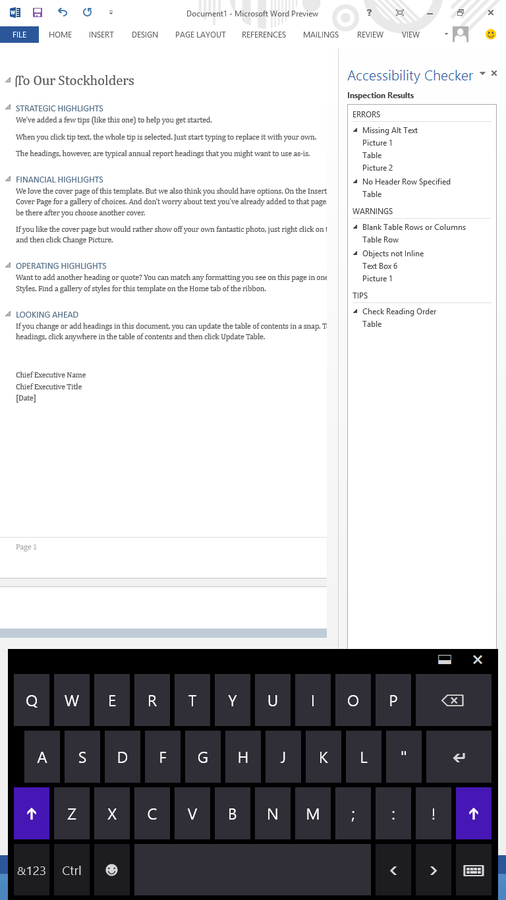Collapse the Objects not Inline group
Viewport: 506px width, 900px height.
coord(356,253)
